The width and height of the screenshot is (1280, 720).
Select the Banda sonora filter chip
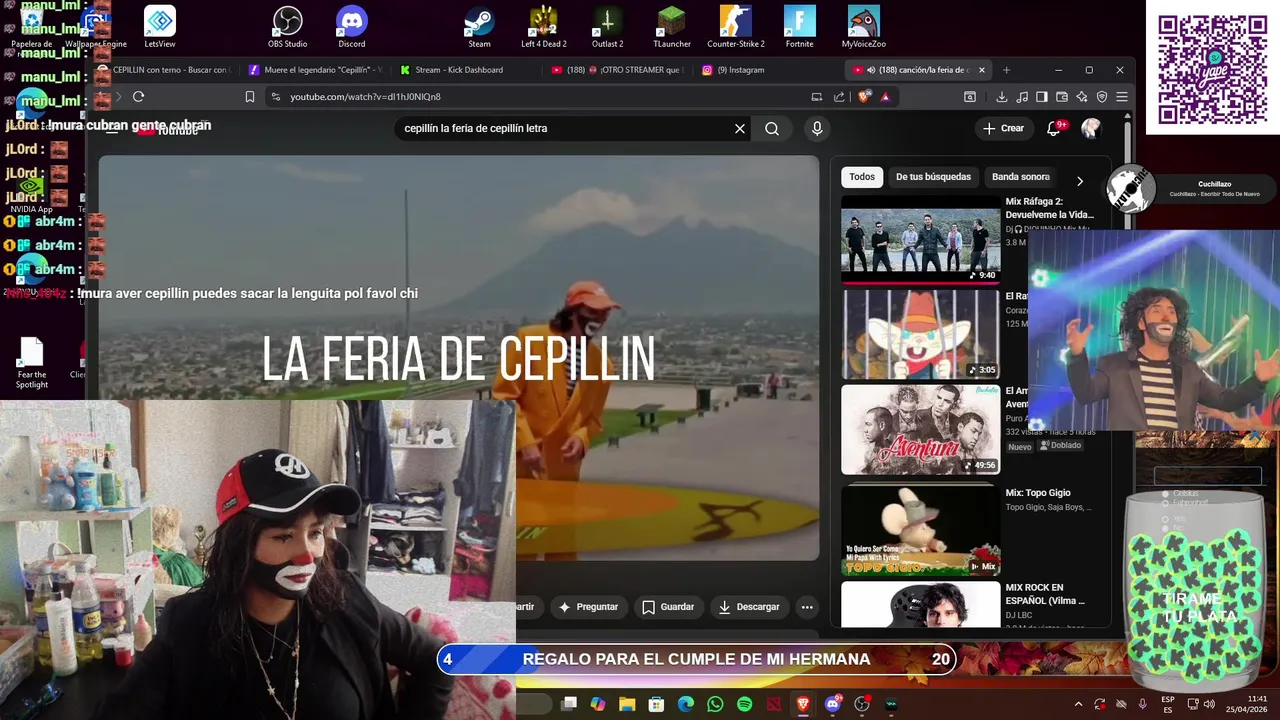(x=1021, y=177)
